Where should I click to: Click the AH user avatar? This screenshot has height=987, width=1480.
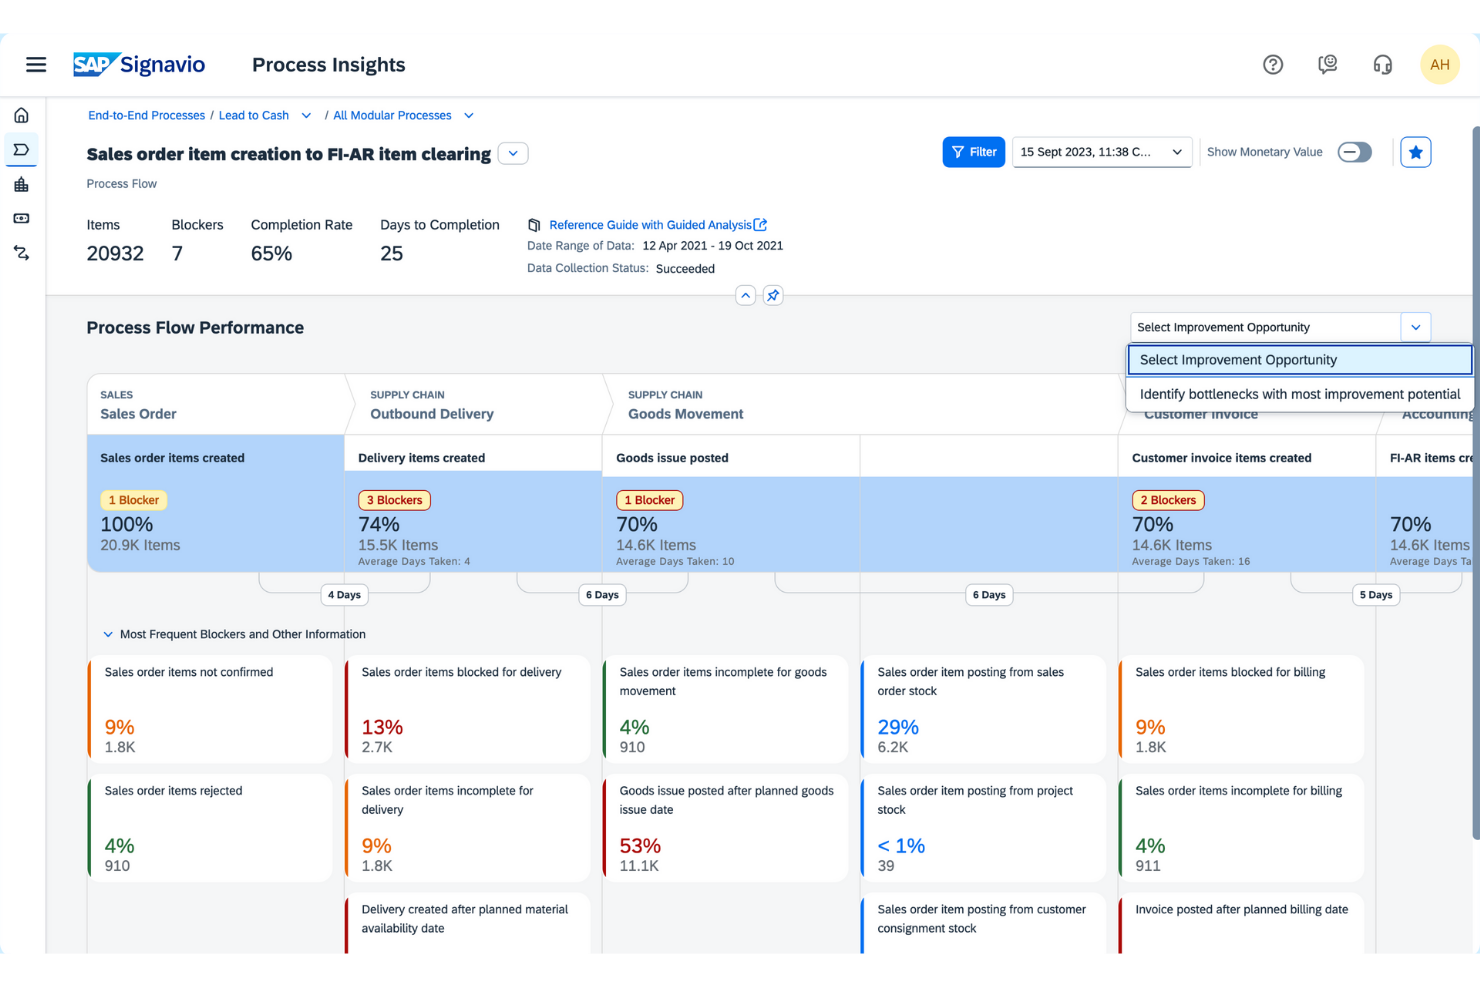pos(1440,64)
